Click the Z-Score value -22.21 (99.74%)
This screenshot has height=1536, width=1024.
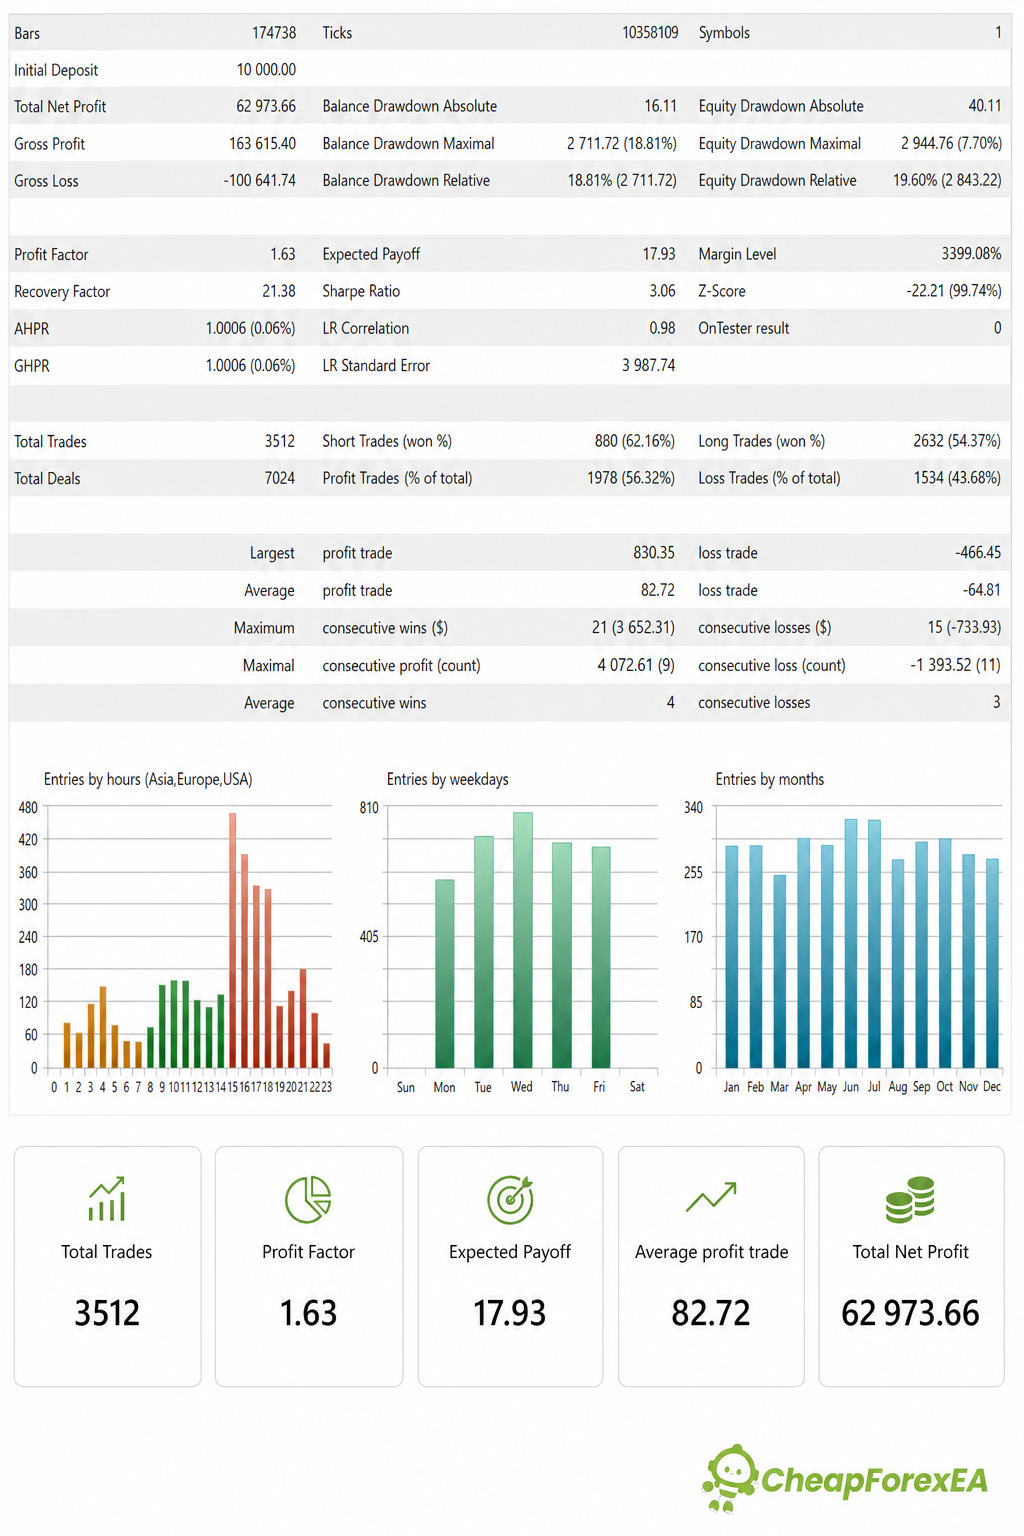click(954, 292)
